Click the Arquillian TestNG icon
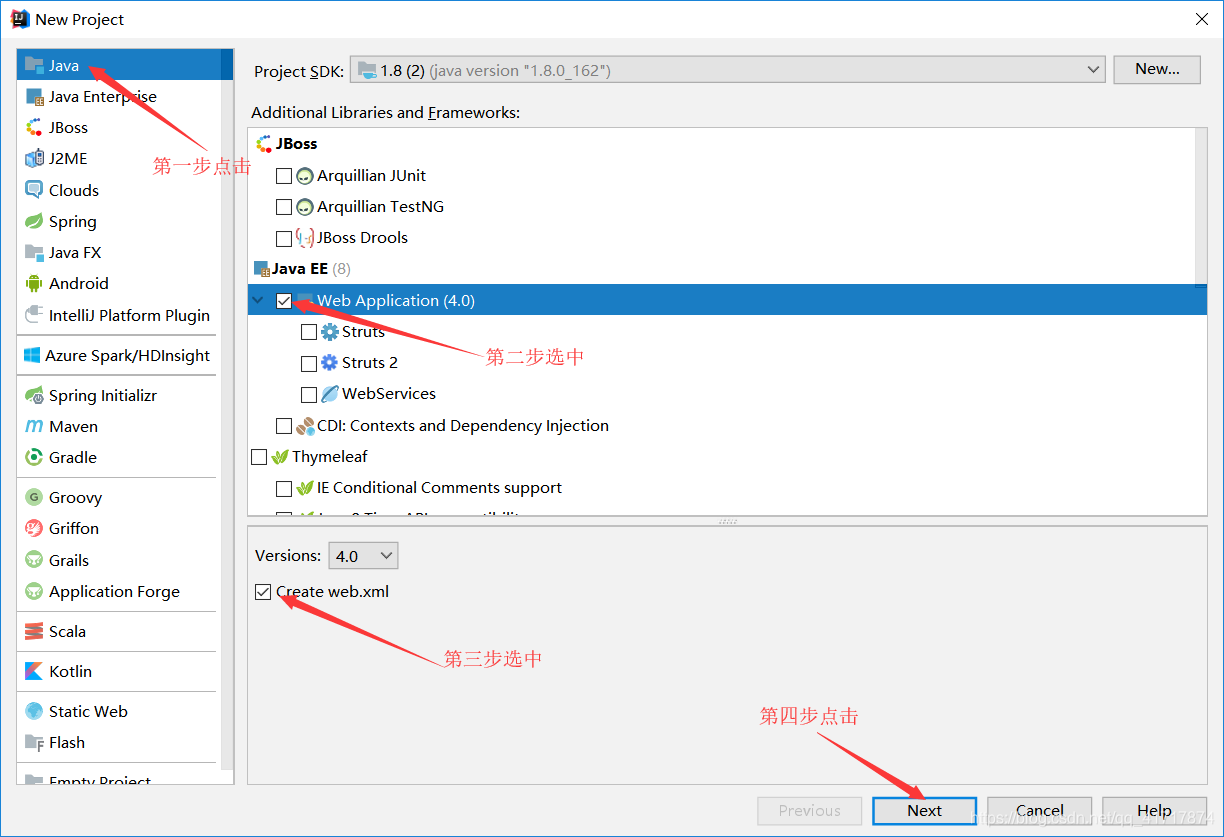 pyautogui.click(x=305, y=207)
